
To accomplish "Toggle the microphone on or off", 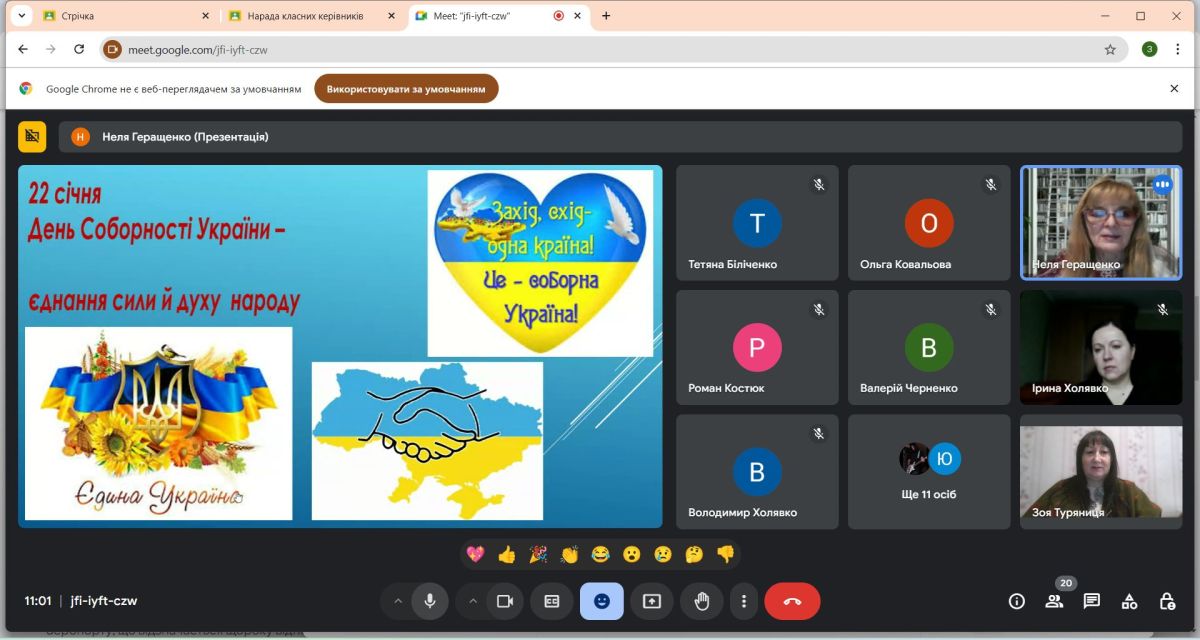I will pyautogui.click(x=430, y=601).
